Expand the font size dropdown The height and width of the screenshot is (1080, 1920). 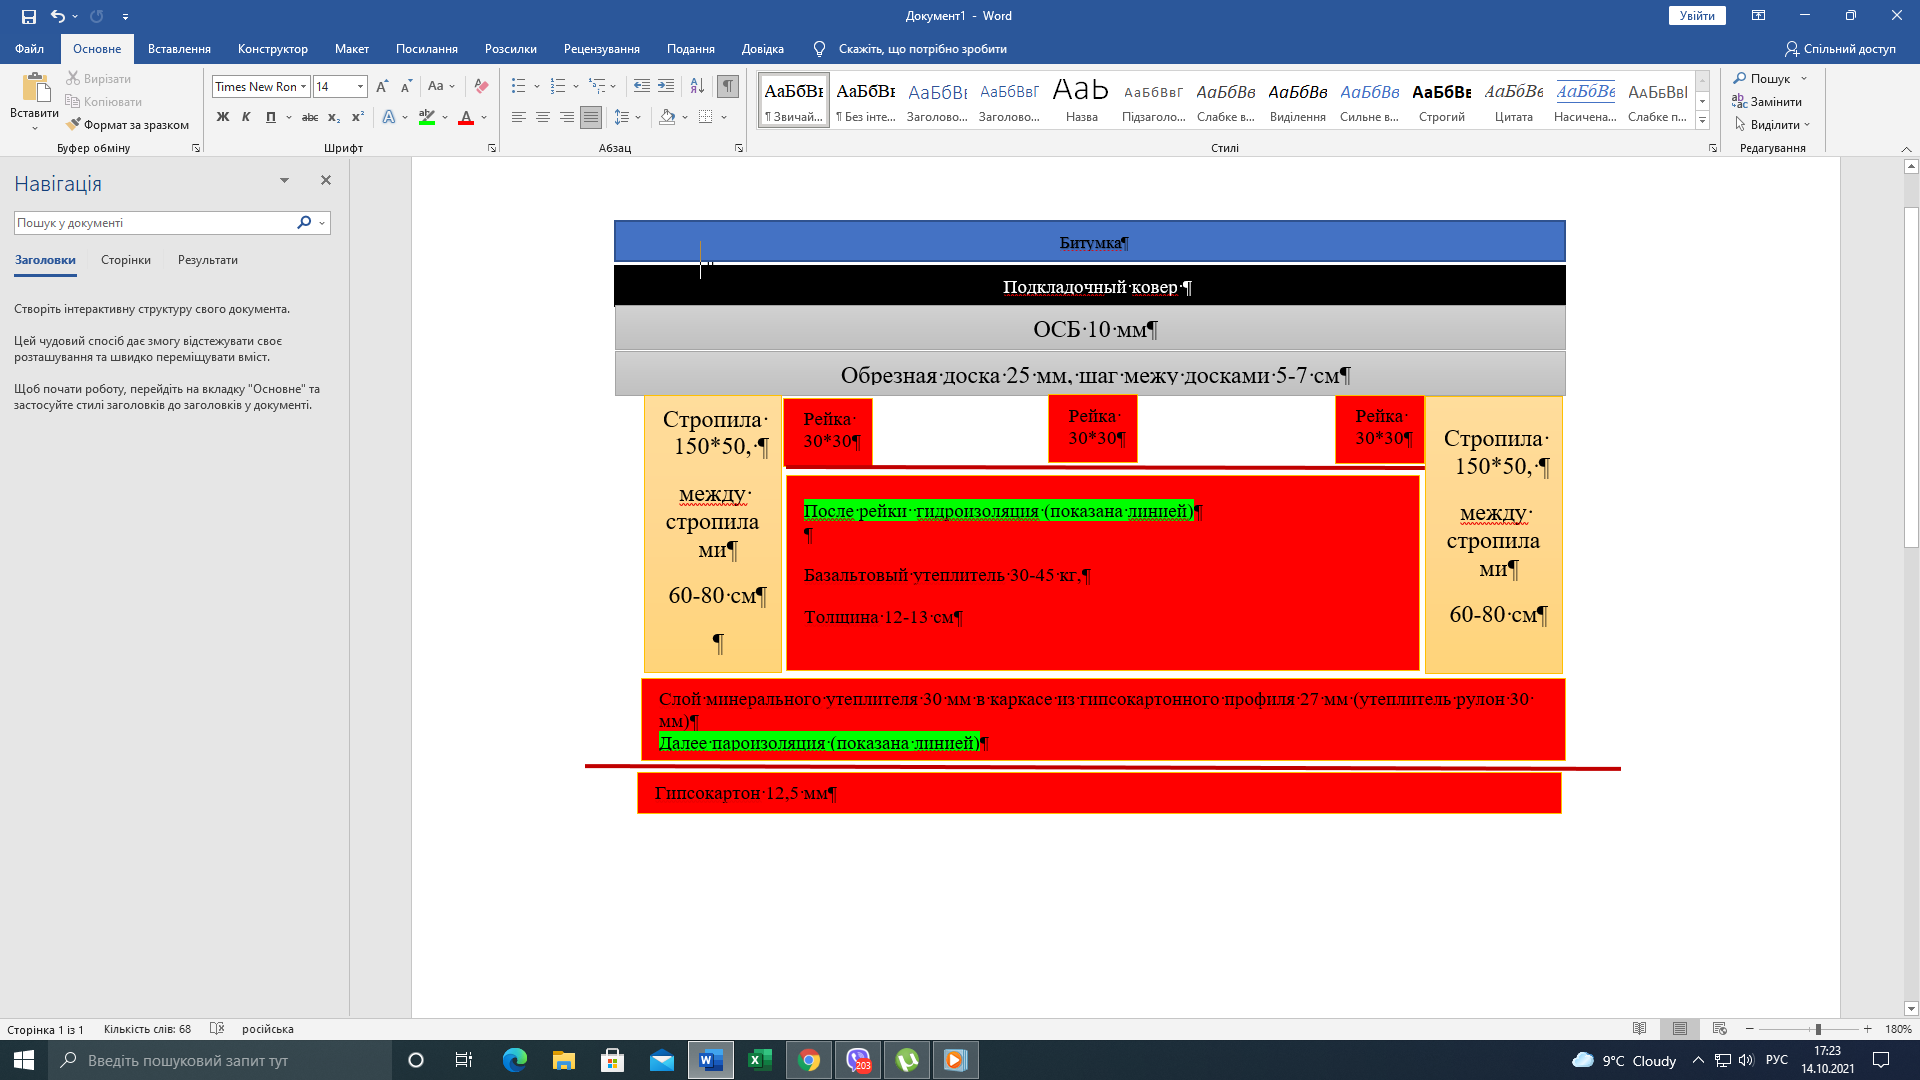(x=360, y=87)
